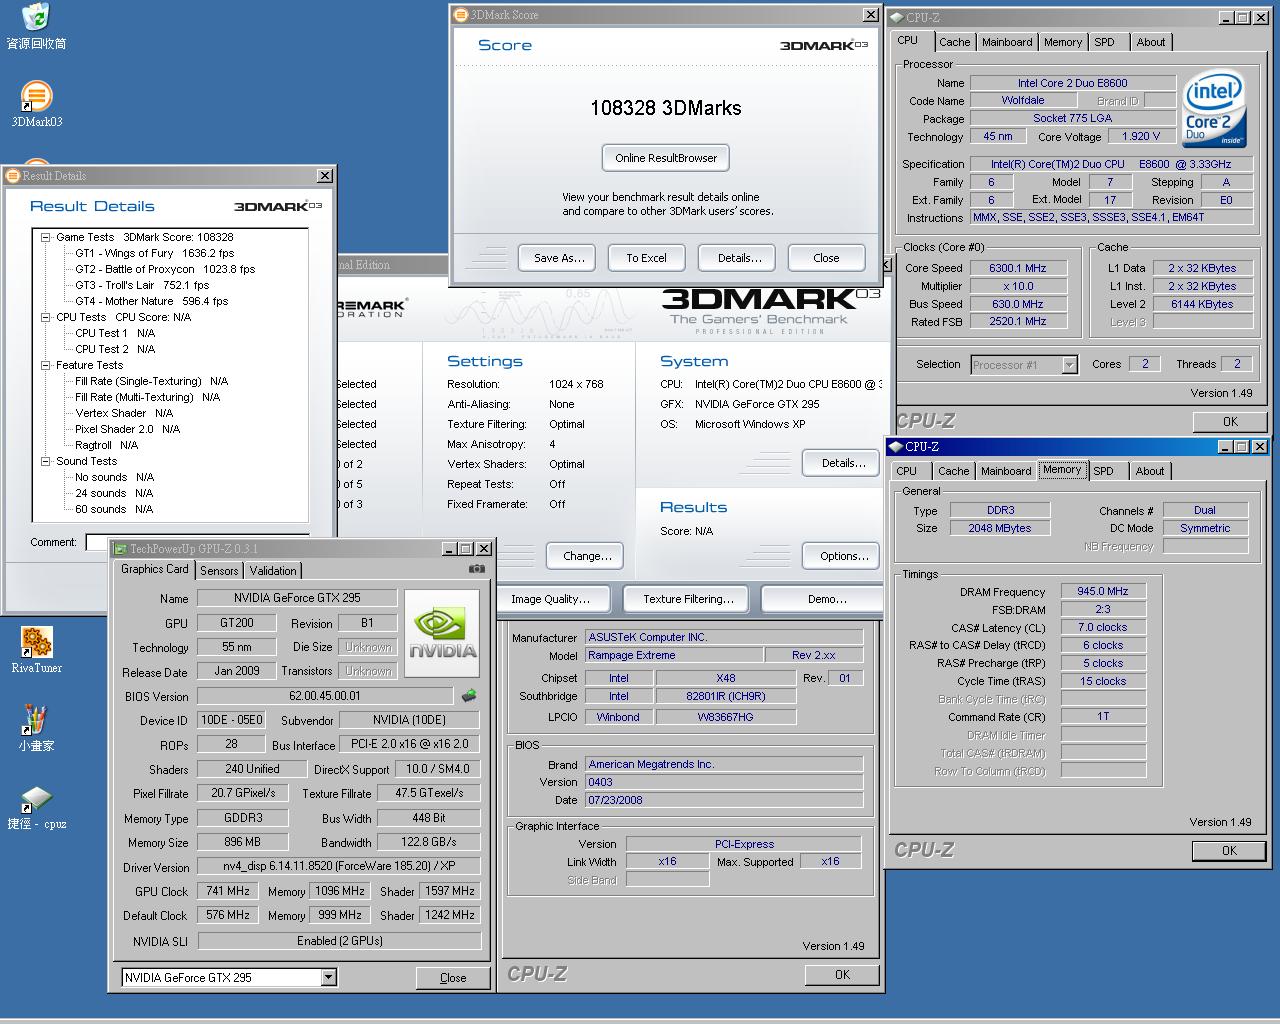This screenshot has height=1024, width=1280.
Task: Click the CPU-Z Memory window title icon
Action: tap(895, 446)
